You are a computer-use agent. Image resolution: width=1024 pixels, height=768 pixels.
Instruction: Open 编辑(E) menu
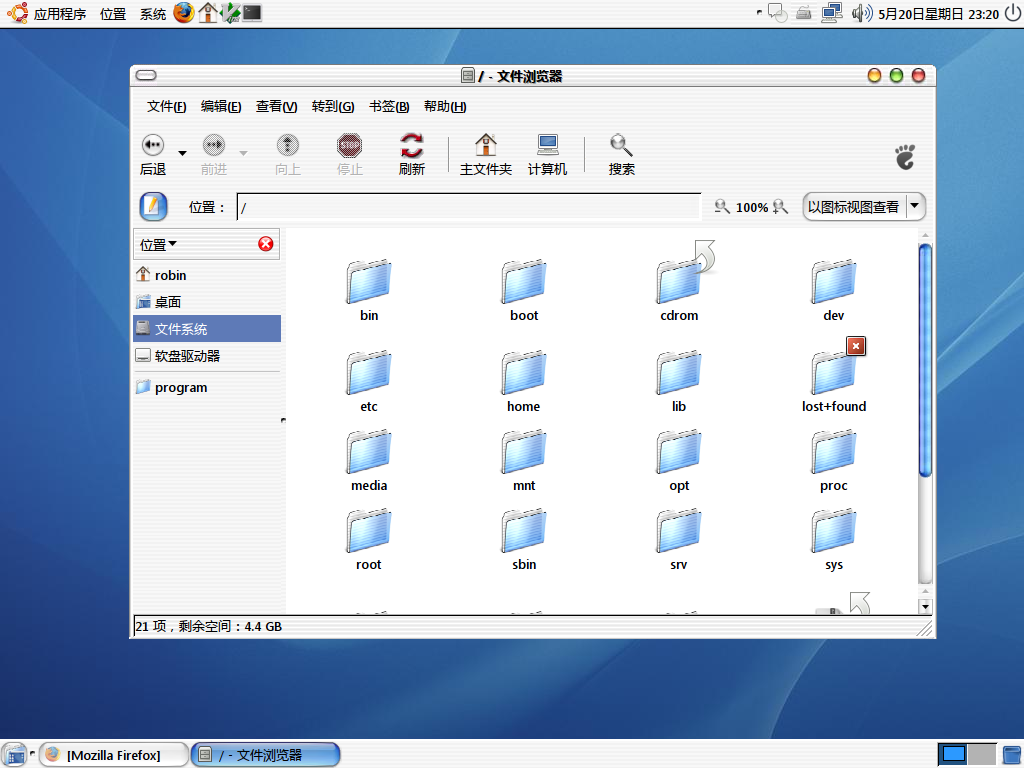pos(221,106)
